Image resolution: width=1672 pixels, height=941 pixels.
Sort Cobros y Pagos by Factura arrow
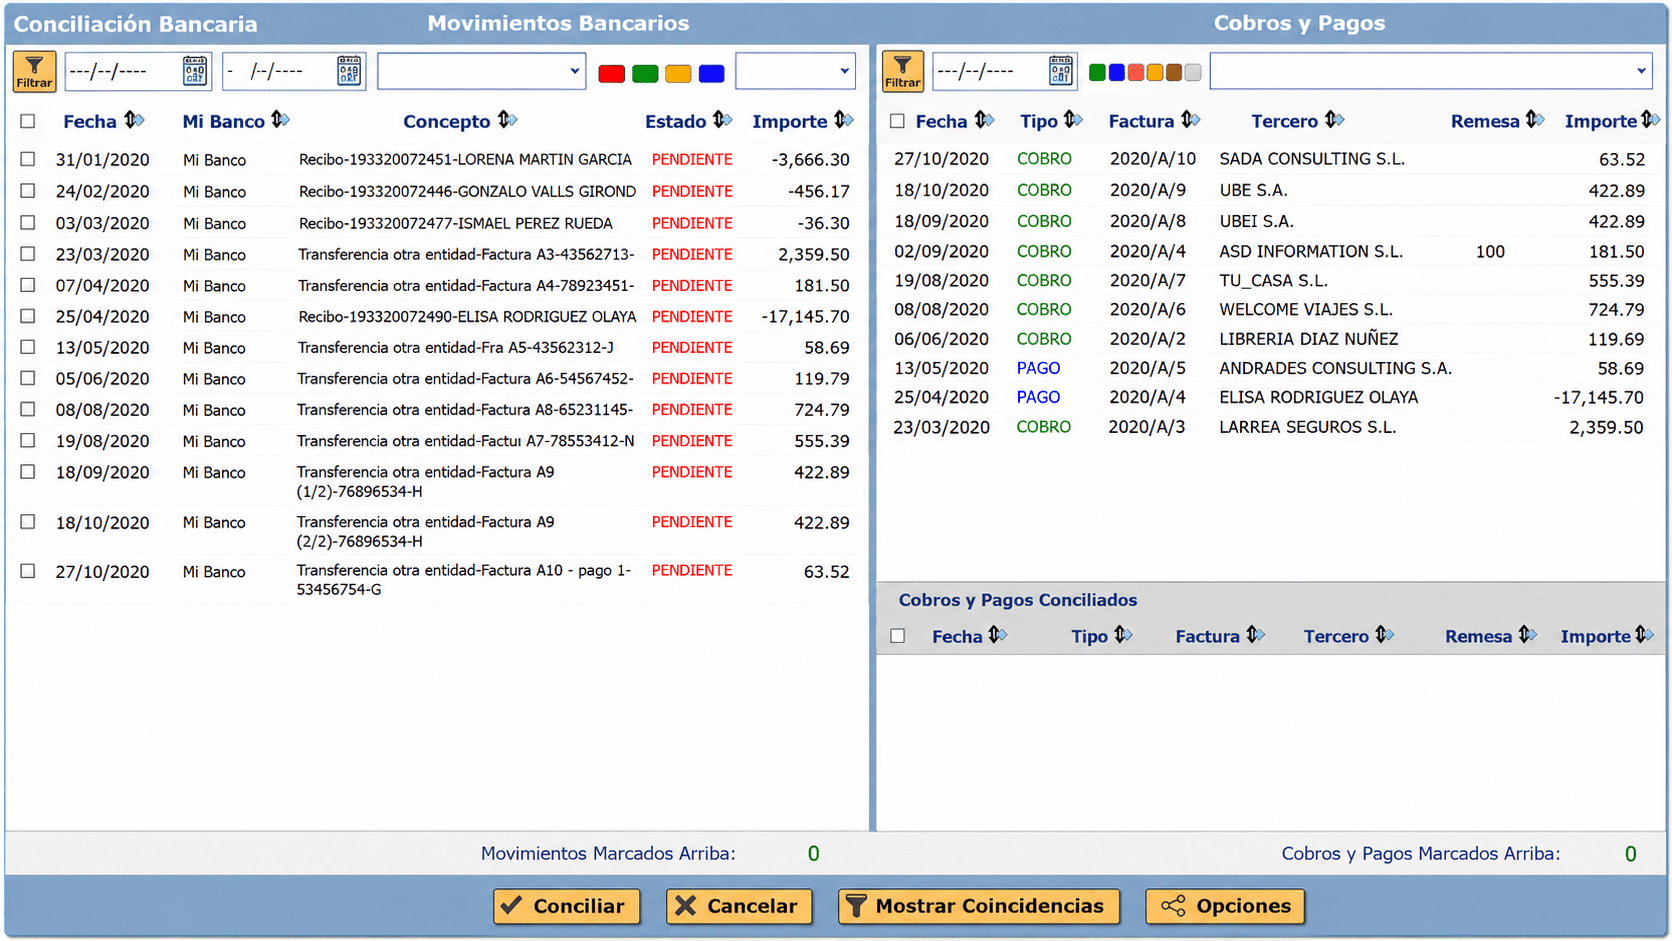point(1190,121)
